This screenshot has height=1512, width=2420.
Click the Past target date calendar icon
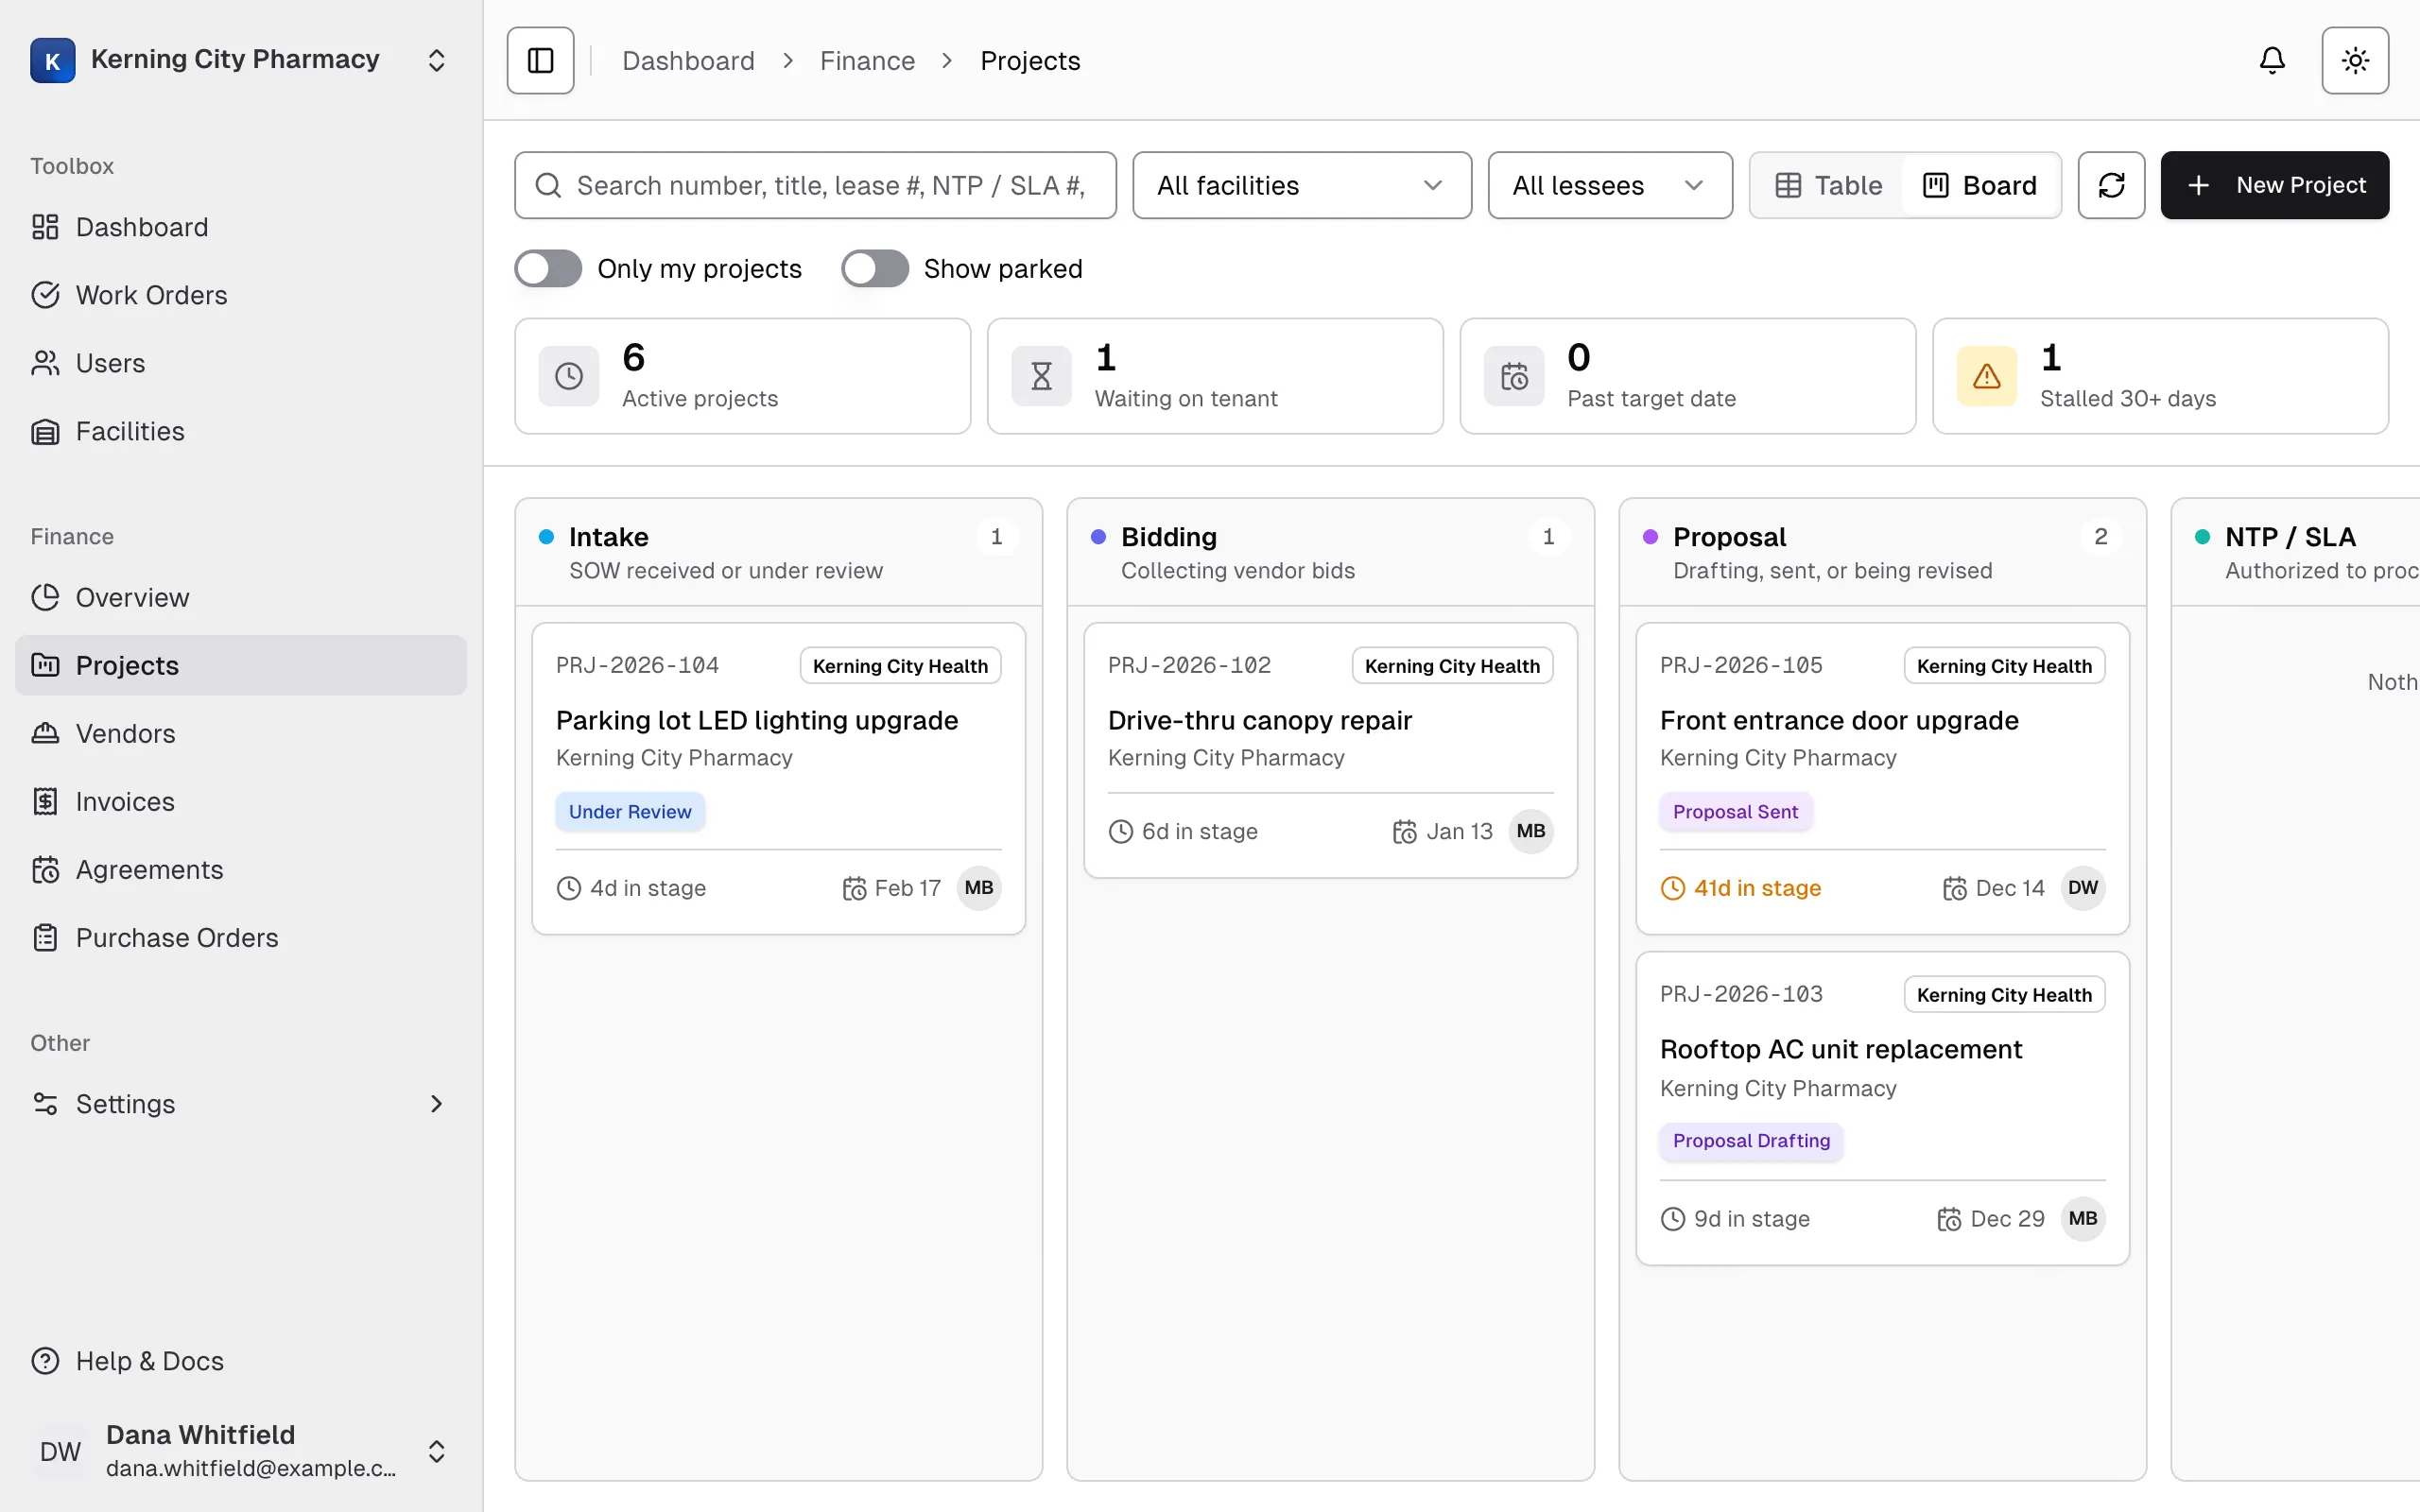(x=1514, y=376)
